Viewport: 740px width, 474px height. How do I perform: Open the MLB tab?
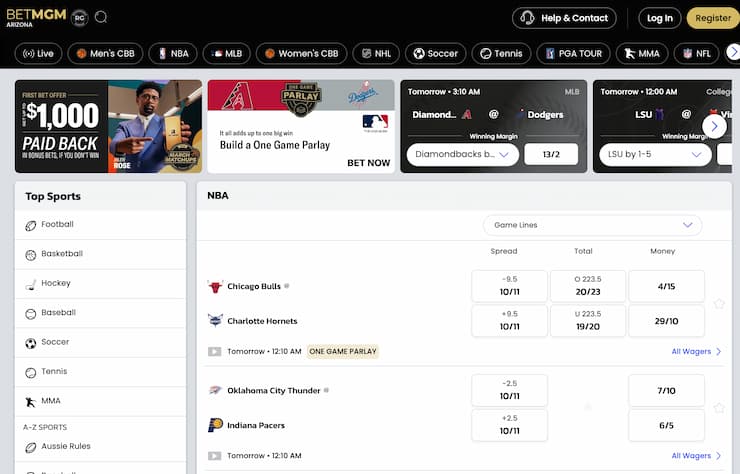227,53
